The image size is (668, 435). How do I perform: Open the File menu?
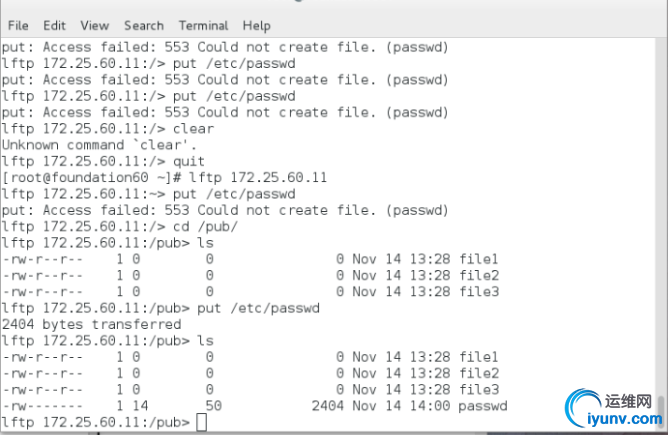click(18, 26)
